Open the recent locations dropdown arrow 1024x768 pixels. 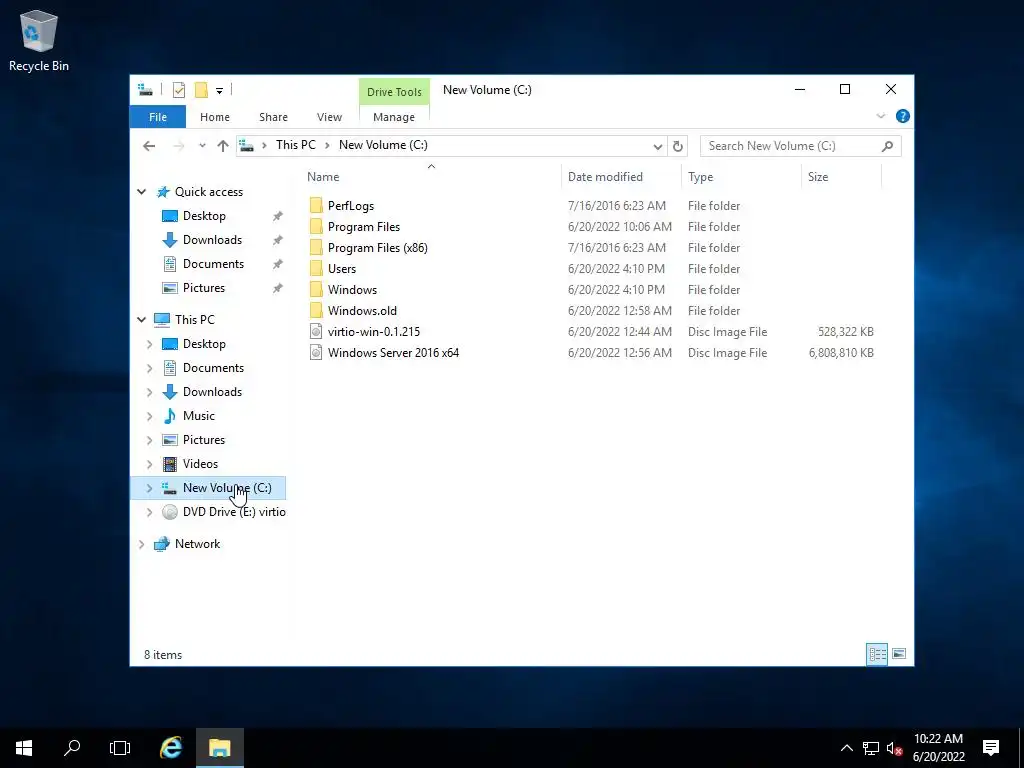pyautogui.click(x=202, y=146)
